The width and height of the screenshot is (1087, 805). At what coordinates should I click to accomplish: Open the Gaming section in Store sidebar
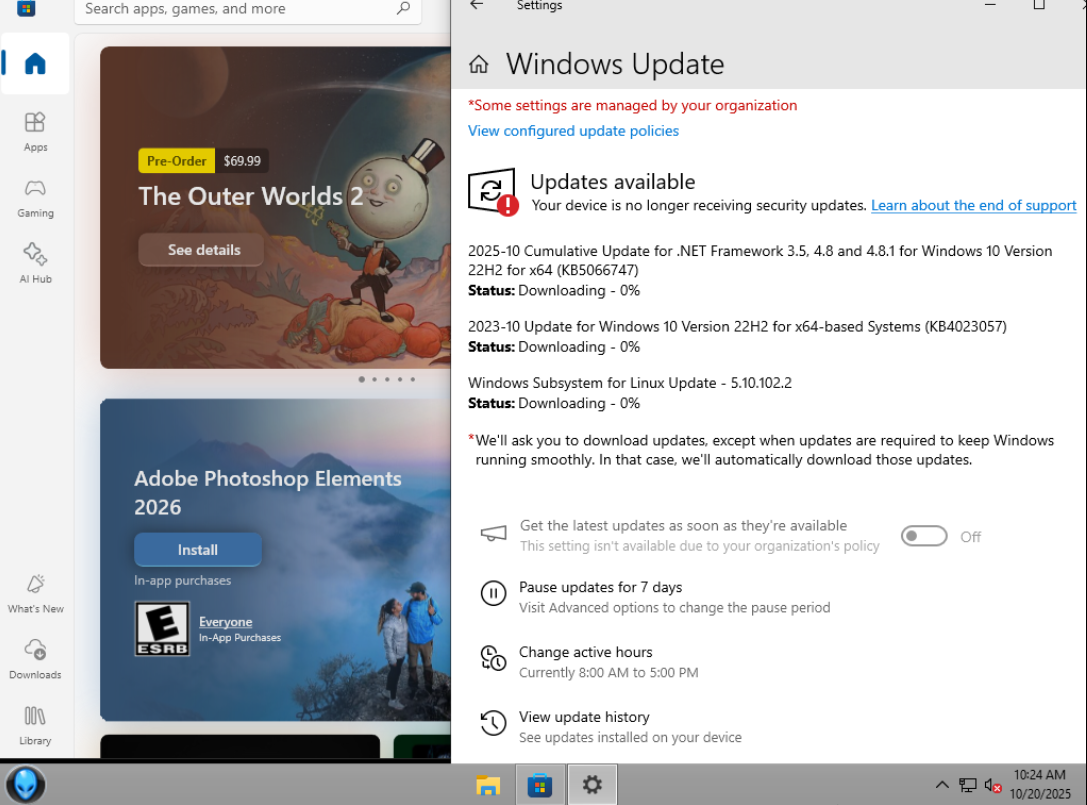pos(35,198)
